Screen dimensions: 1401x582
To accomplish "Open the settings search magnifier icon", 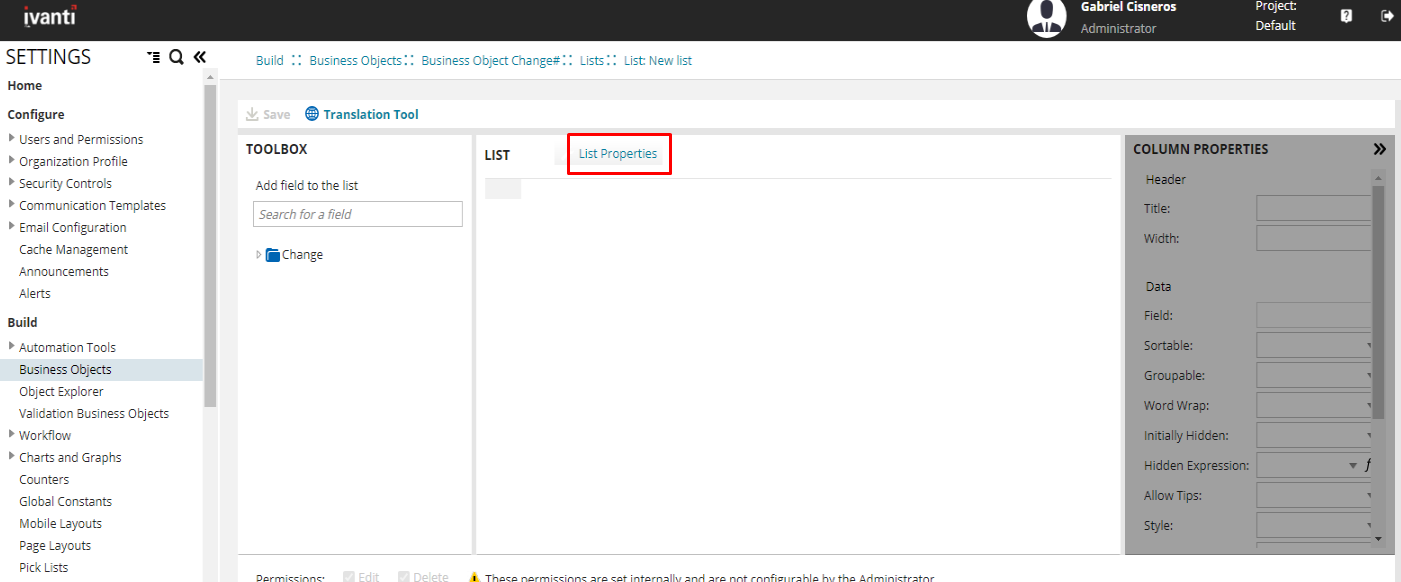I will pyautogui.click(x=176, y=57).
